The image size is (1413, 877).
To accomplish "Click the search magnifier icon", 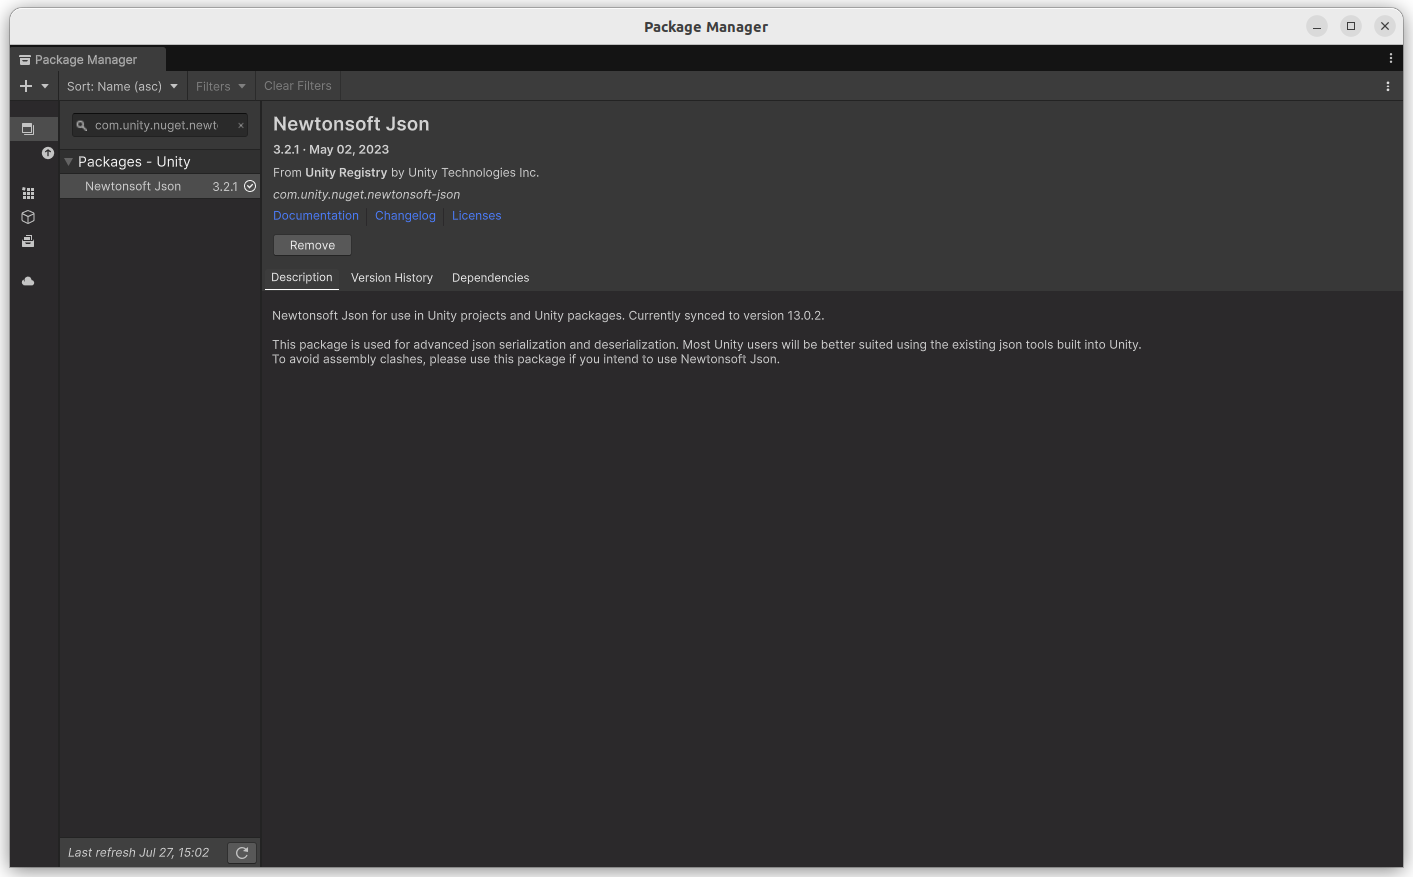I will (82, 125).
